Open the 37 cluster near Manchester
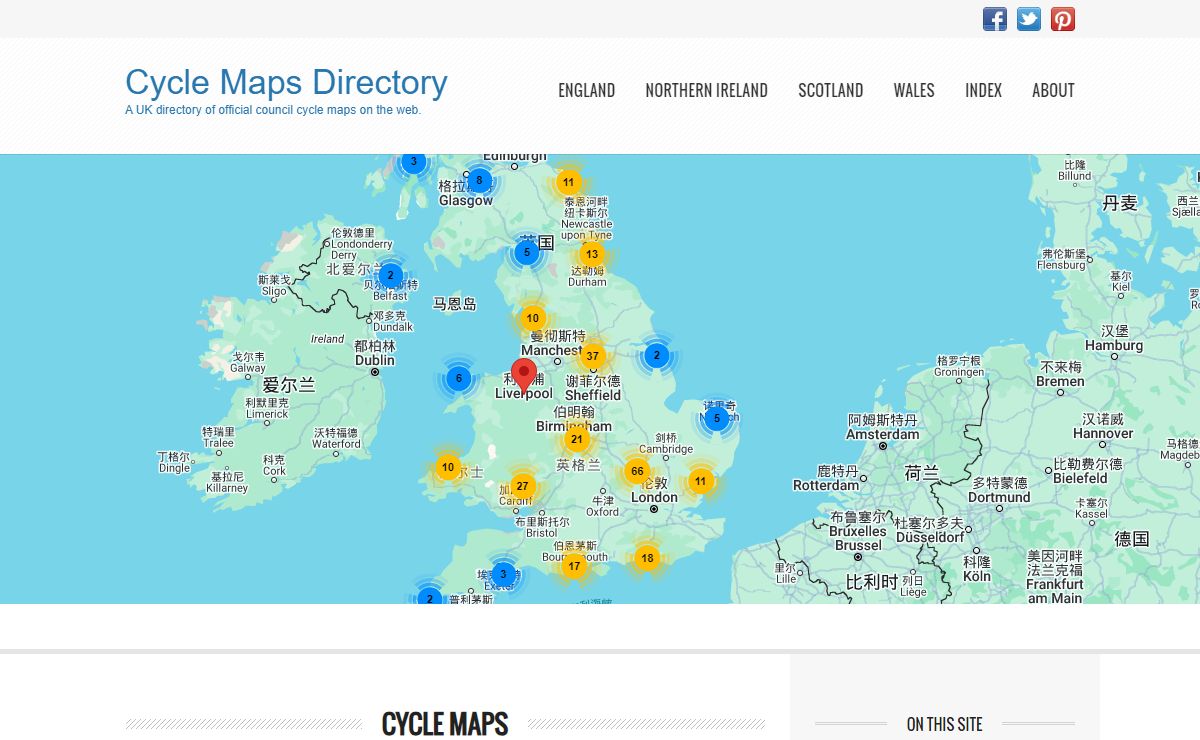Screen dimensions: 1200x740 point(592,356)
